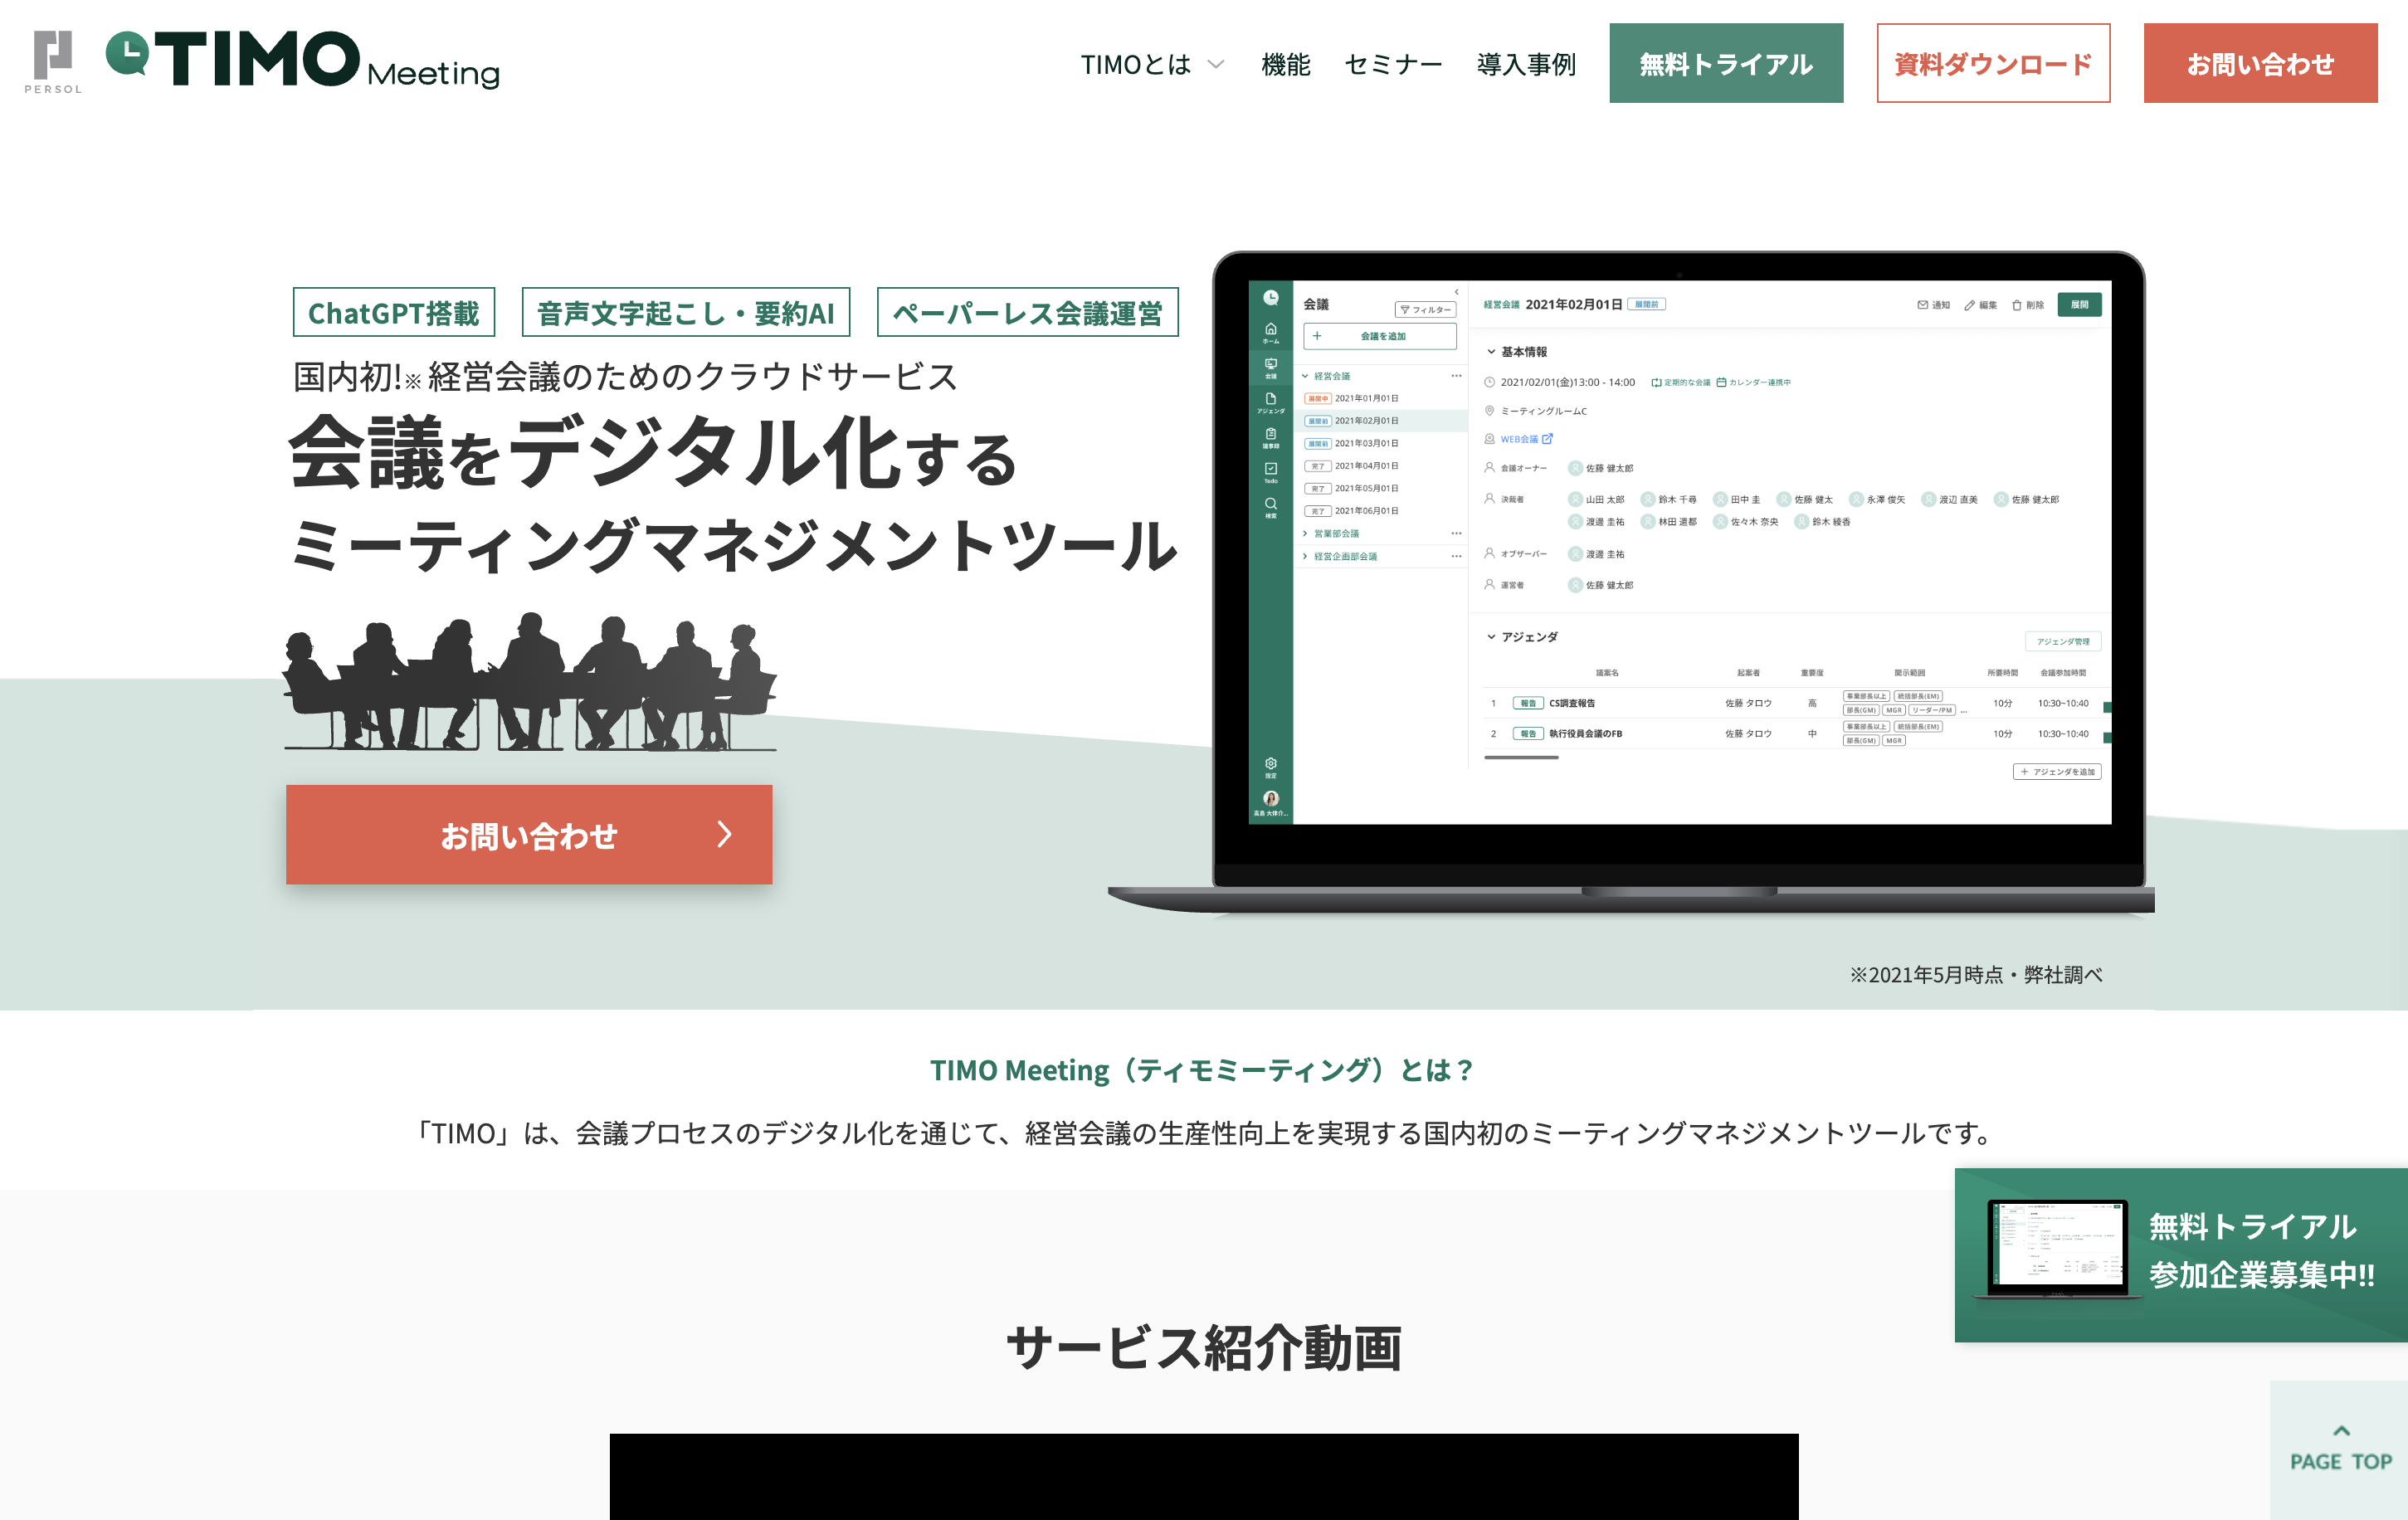The image size is (2408, 1520).
Task: Click the 無料トライアル green button
Action: (1727, 64)
